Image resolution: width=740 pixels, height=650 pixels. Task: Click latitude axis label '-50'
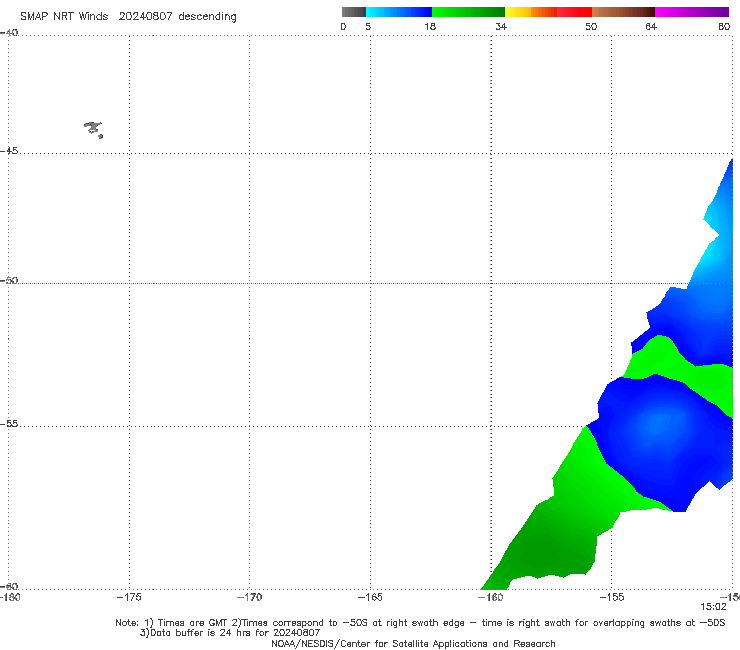click(9, 280)
